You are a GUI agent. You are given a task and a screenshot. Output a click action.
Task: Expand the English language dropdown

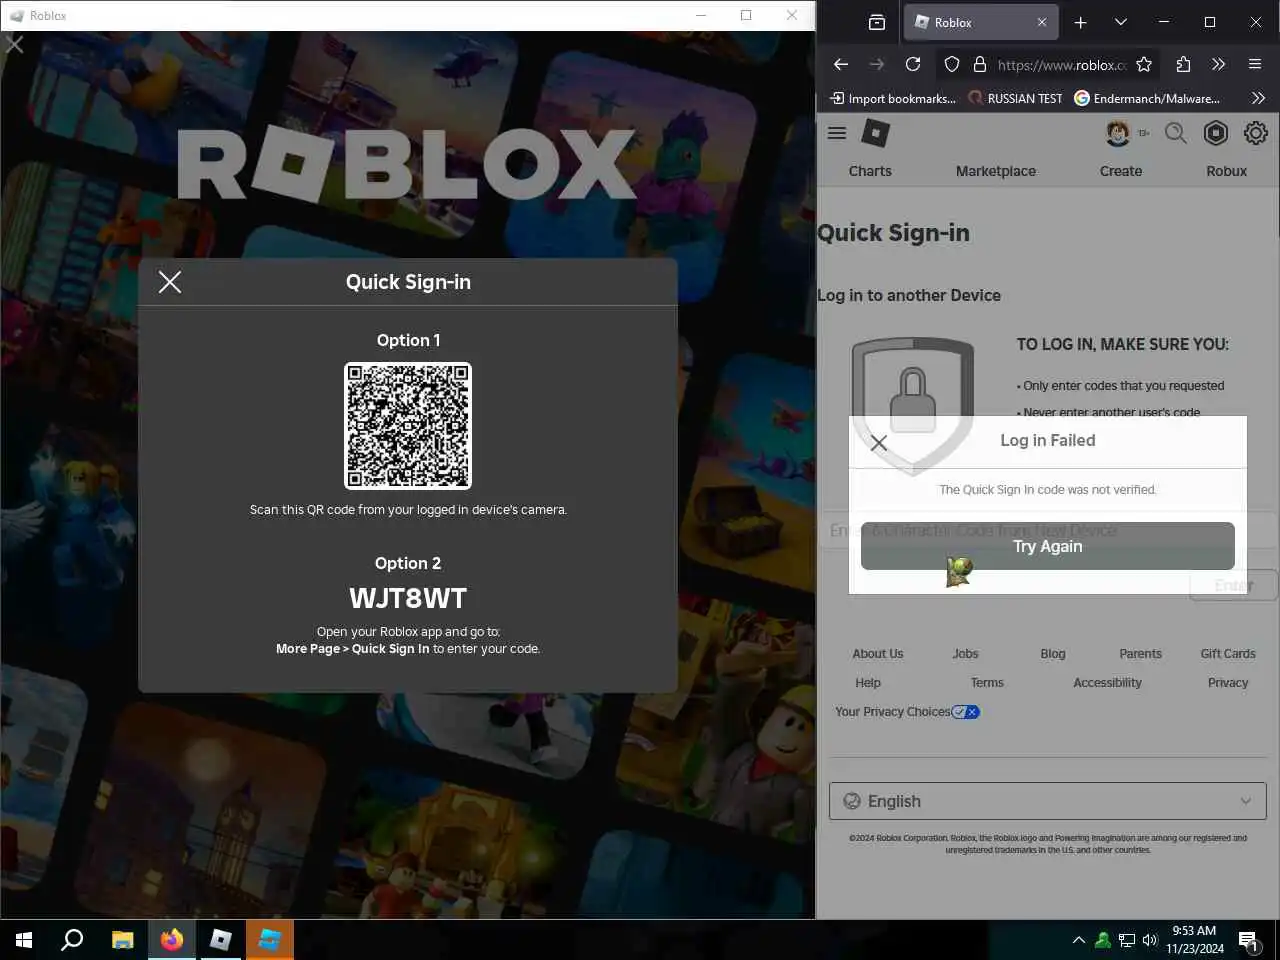[1047, 801]
